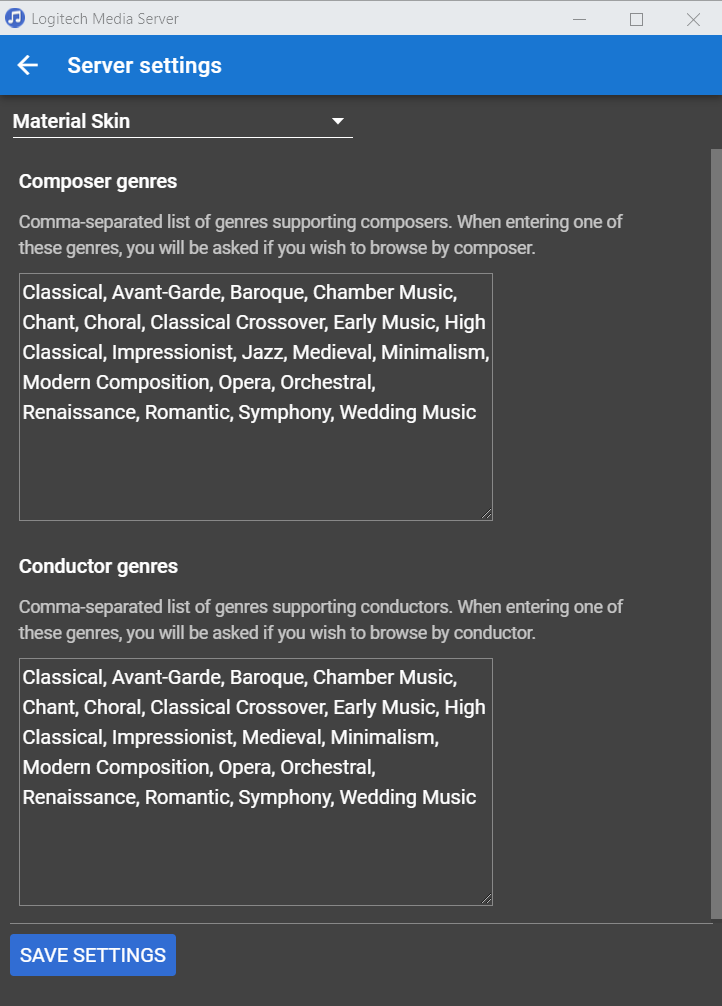Maximize the Logitech Media Server window
This screenshot has width=722, height=1006.
tap(636, 18)
